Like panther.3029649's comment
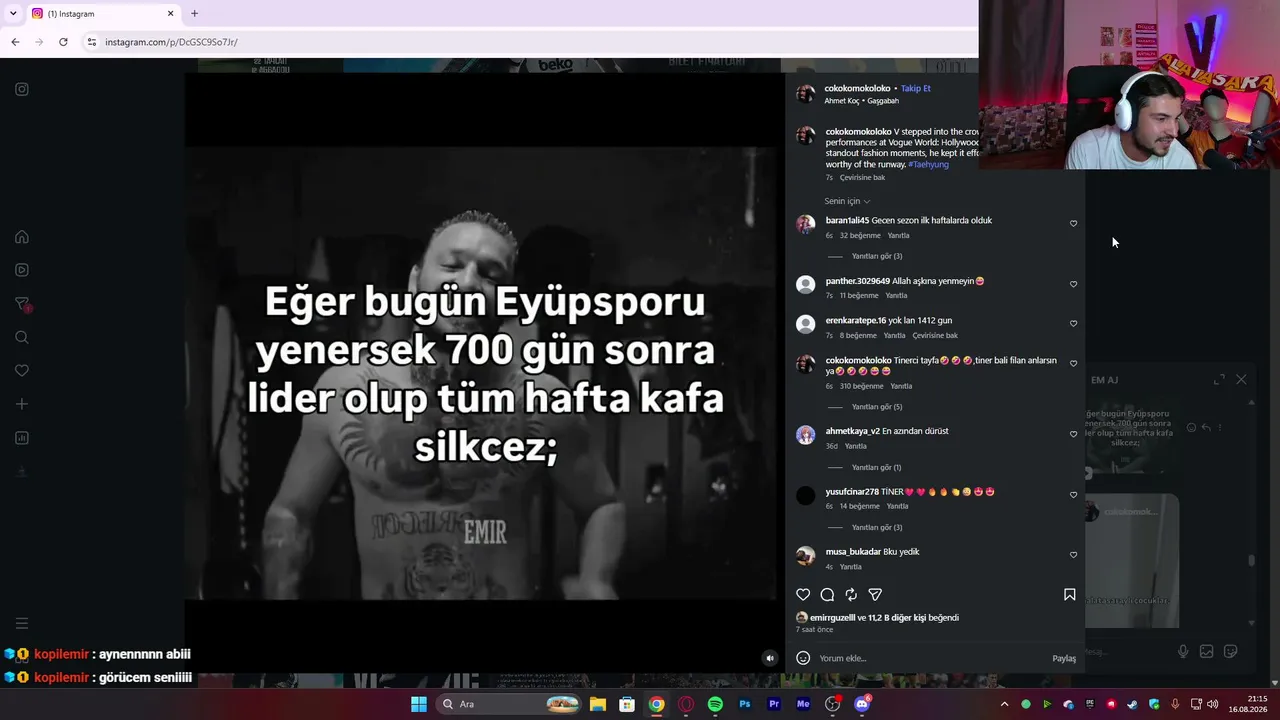The image size is (1280, 720). pyautogui.click(x=1073, y=284)
